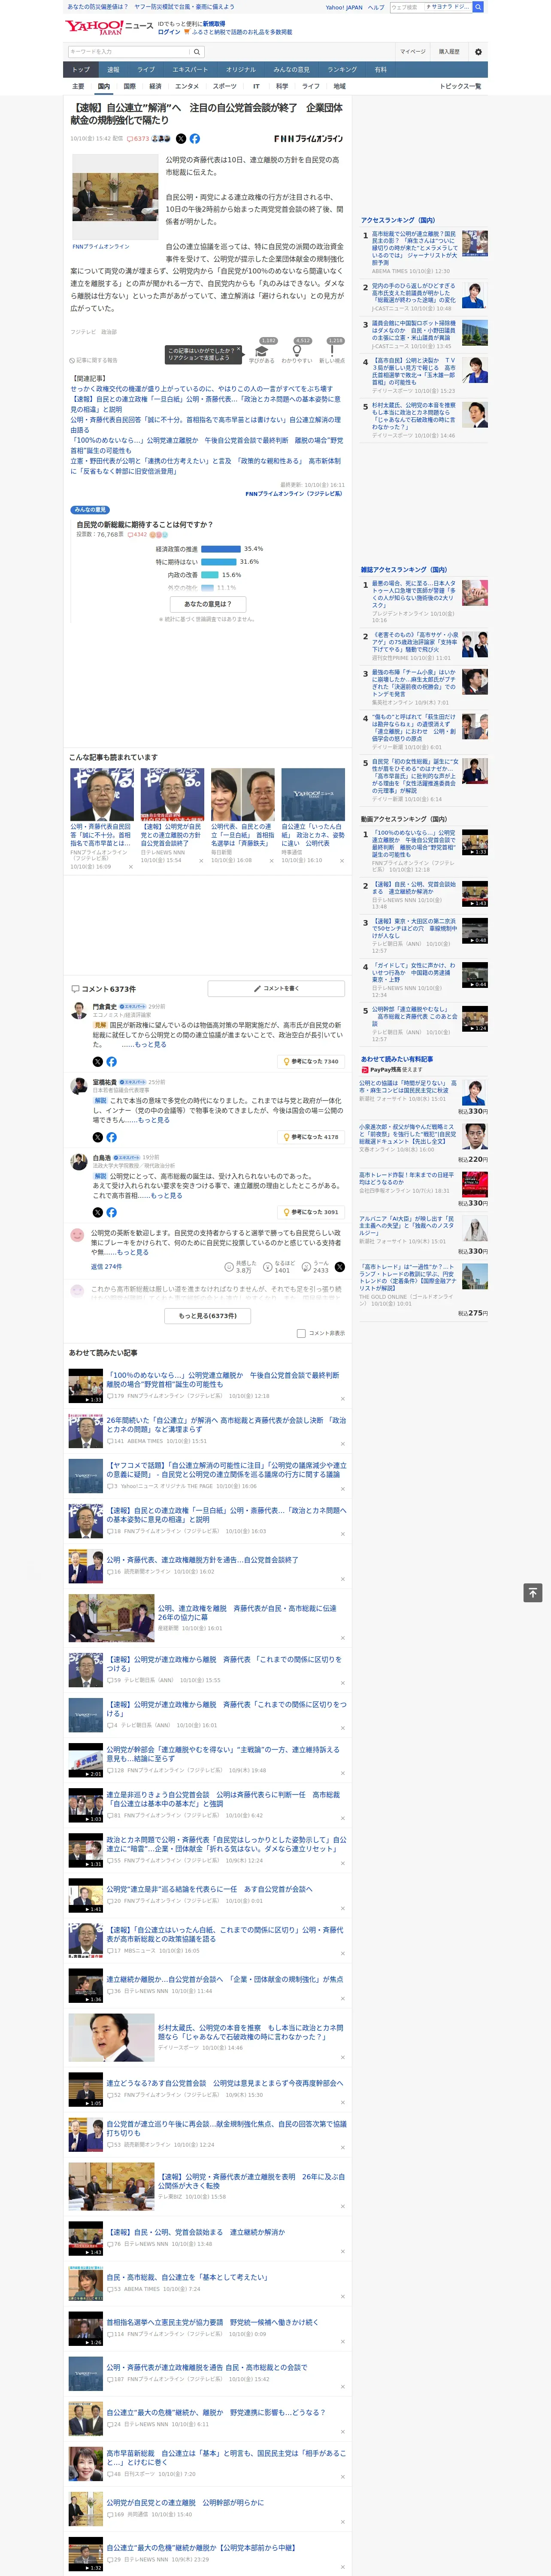Click 内政の改善 15.6% poll bar

tap(210, 575)
